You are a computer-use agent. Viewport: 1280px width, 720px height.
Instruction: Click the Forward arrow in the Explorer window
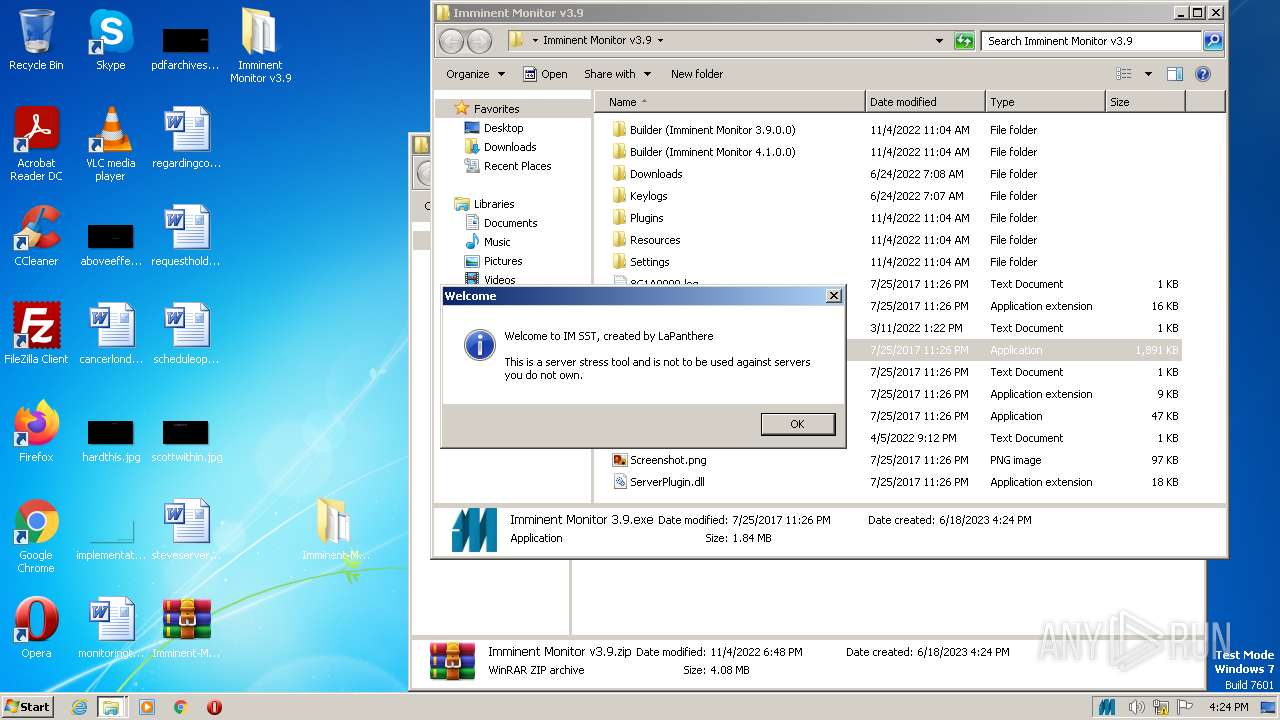pyautogui.click(x=480, y=41)
